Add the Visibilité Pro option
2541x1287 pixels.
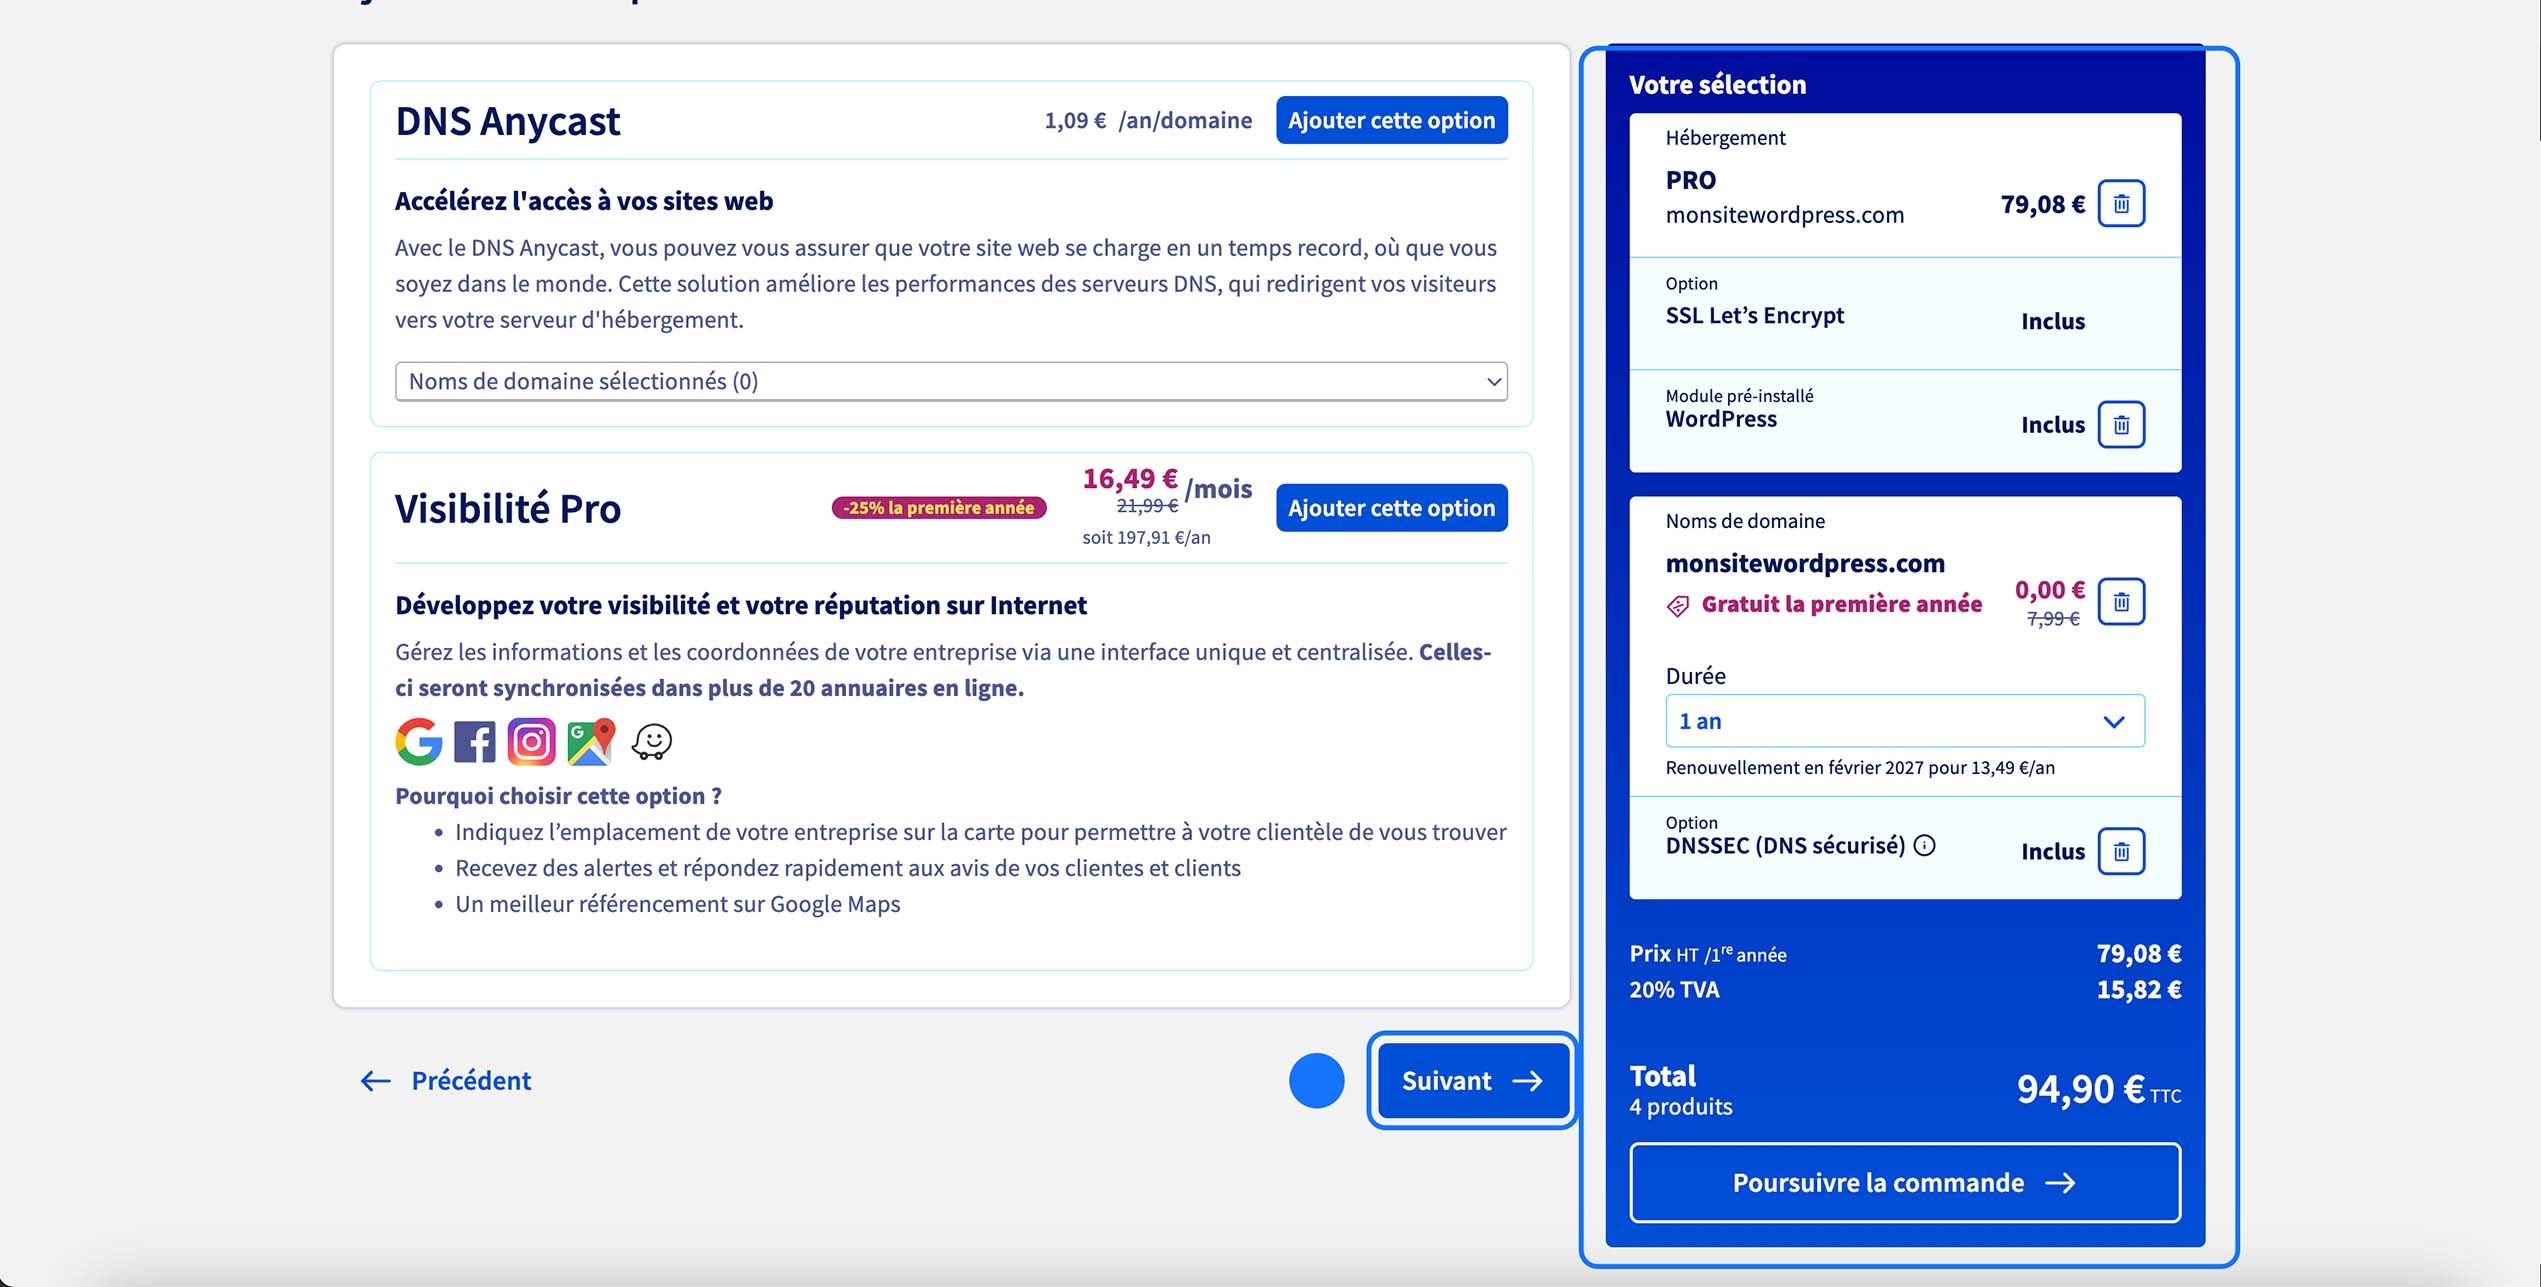click(1391, 508)
